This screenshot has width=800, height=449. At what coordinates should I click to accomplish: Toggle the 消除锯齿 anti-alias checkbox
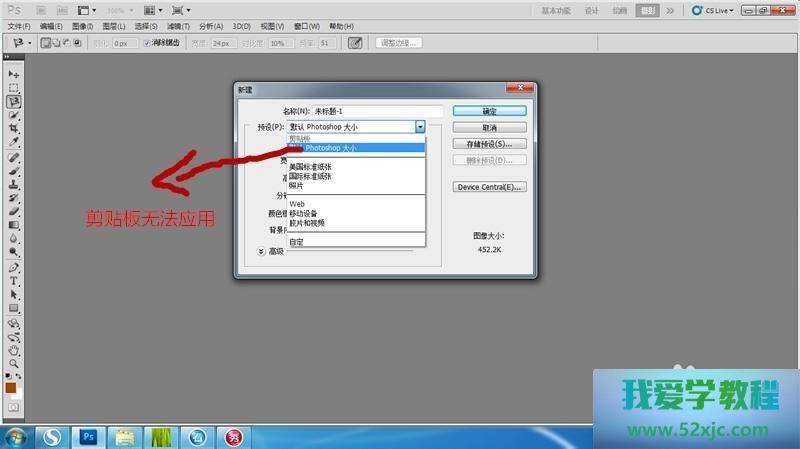[x=147, y=43]
